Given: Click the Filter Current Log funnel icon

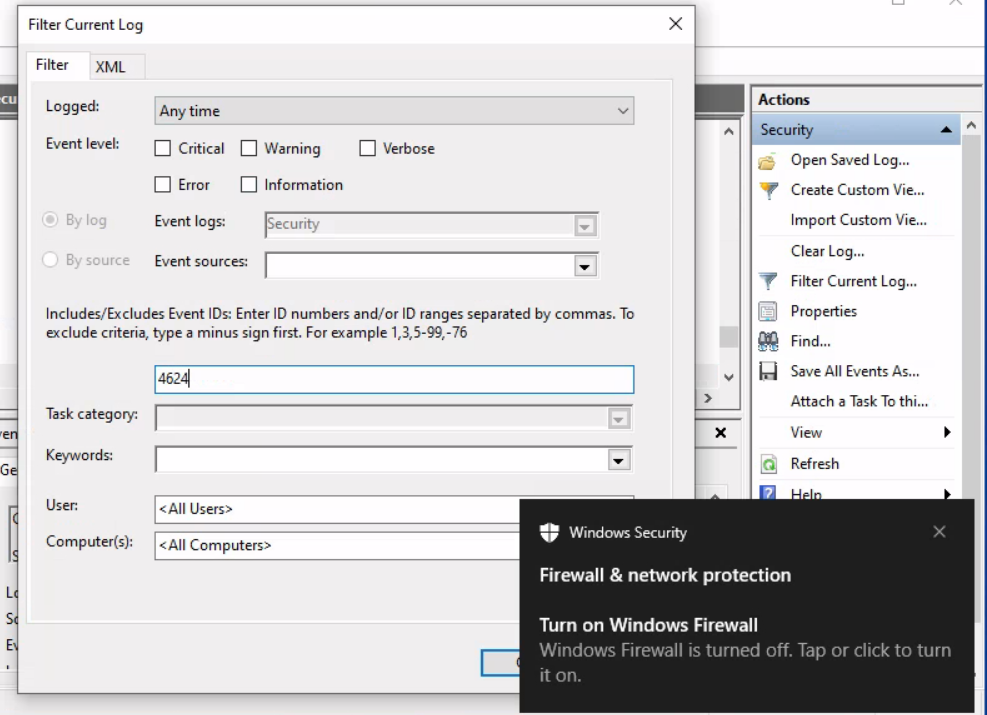Looking at the screenshot, I should pos(768,281).
